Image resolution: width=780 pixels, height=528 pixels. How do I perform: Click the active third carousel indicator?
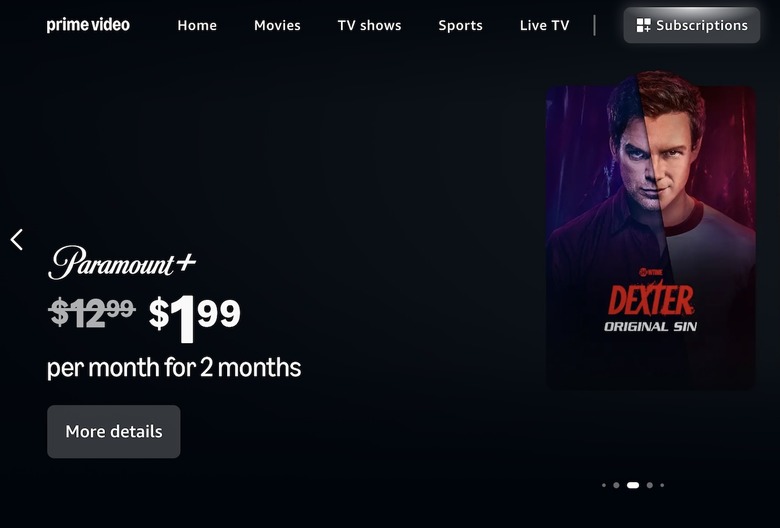pos(633,485)
